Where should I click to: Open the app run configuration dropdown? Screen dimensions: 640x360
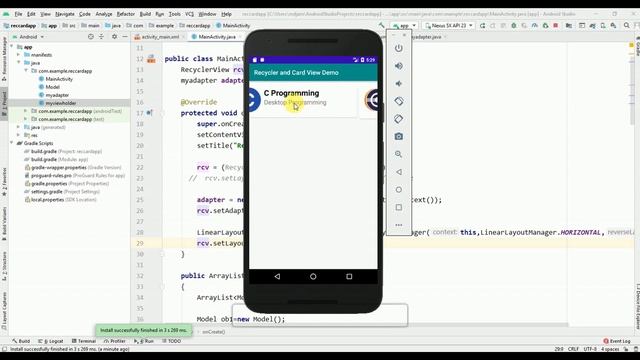404,25
